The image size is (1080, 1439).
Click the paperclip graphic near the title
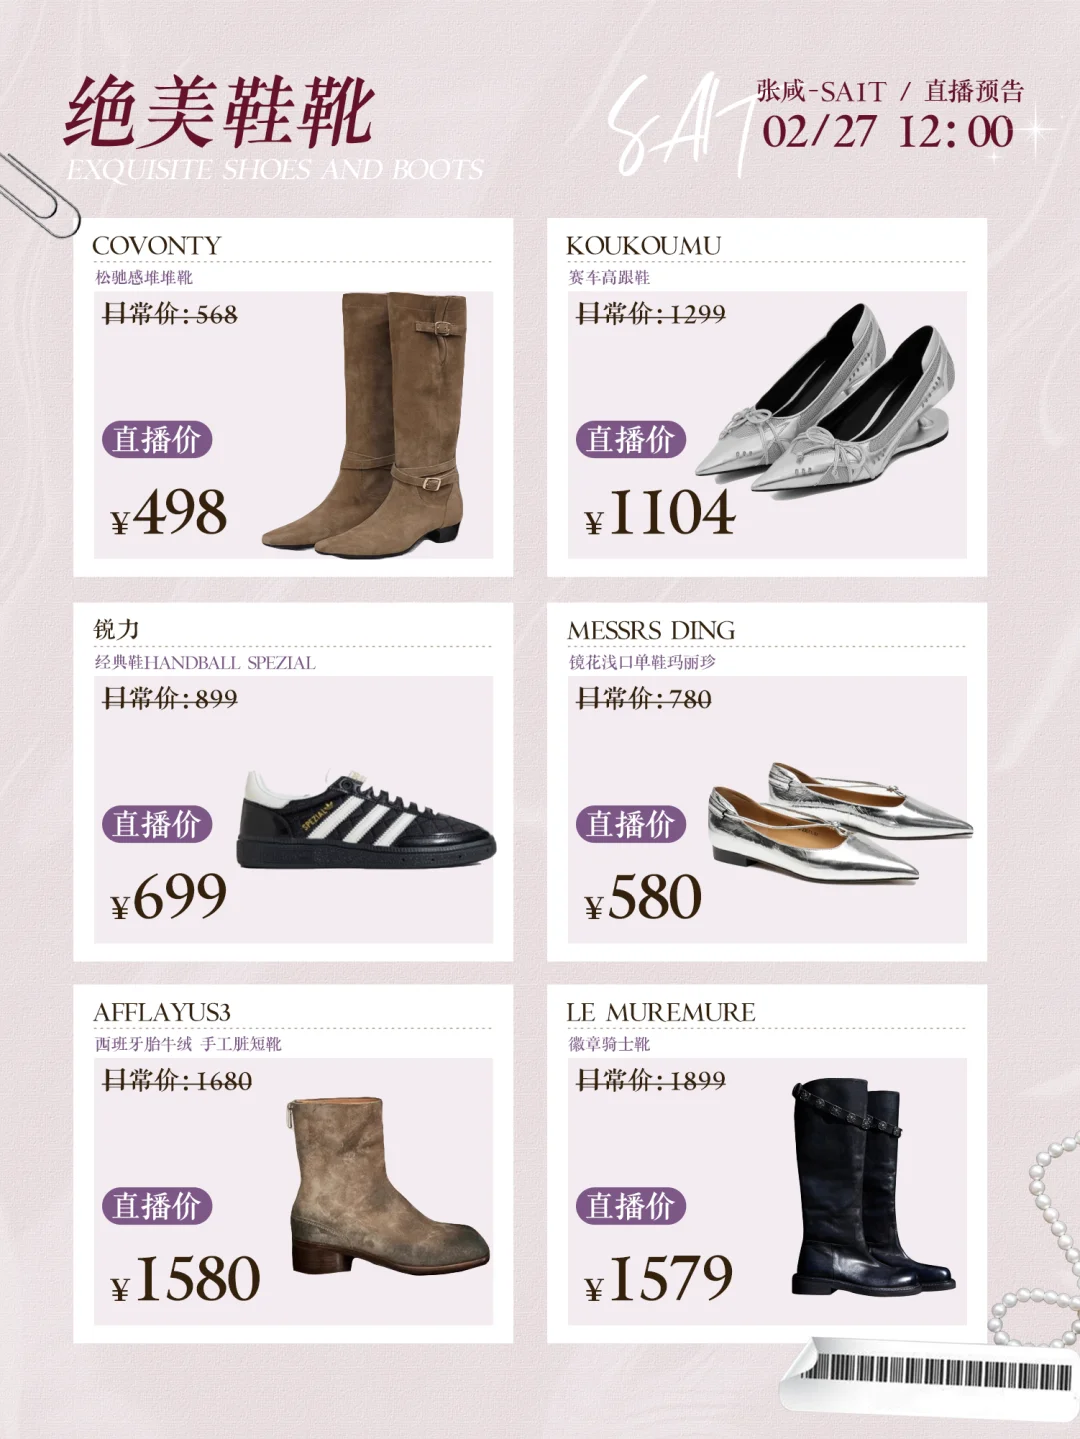(x=38, y=194)
